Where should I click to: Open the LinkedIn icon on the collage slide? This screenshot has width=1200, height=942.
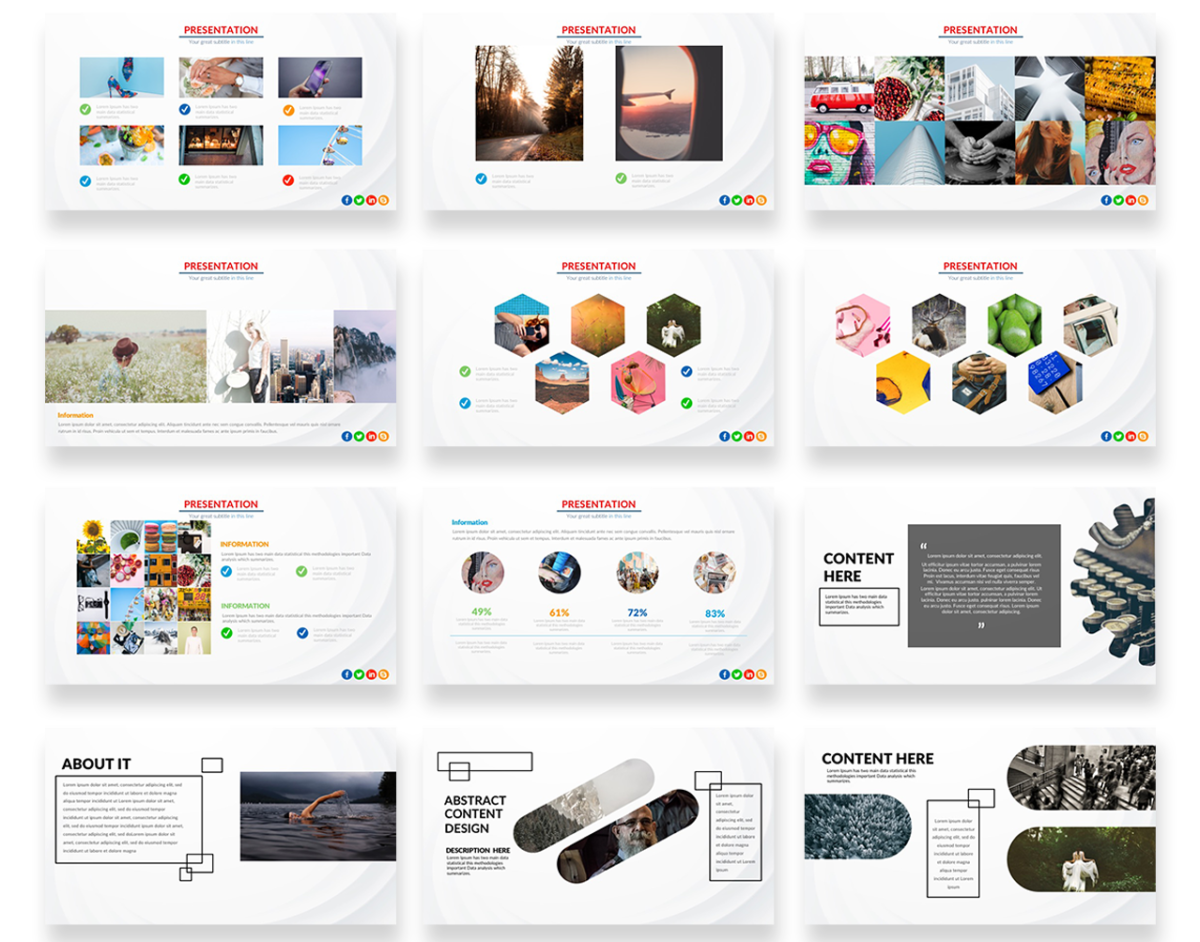tap(371, 672)
